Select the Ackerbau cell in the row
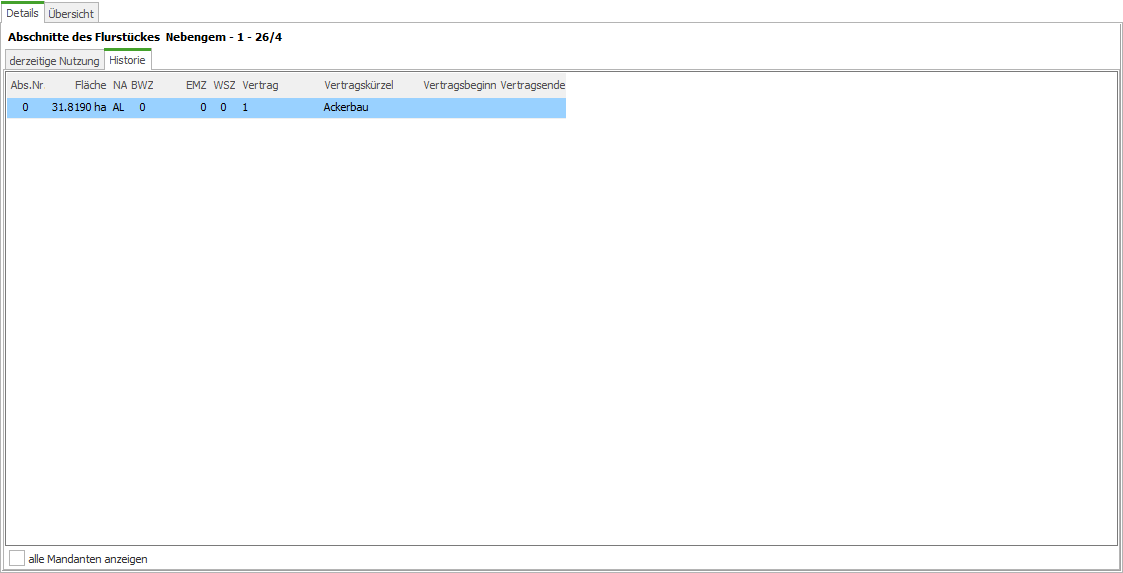 point(346,107)
